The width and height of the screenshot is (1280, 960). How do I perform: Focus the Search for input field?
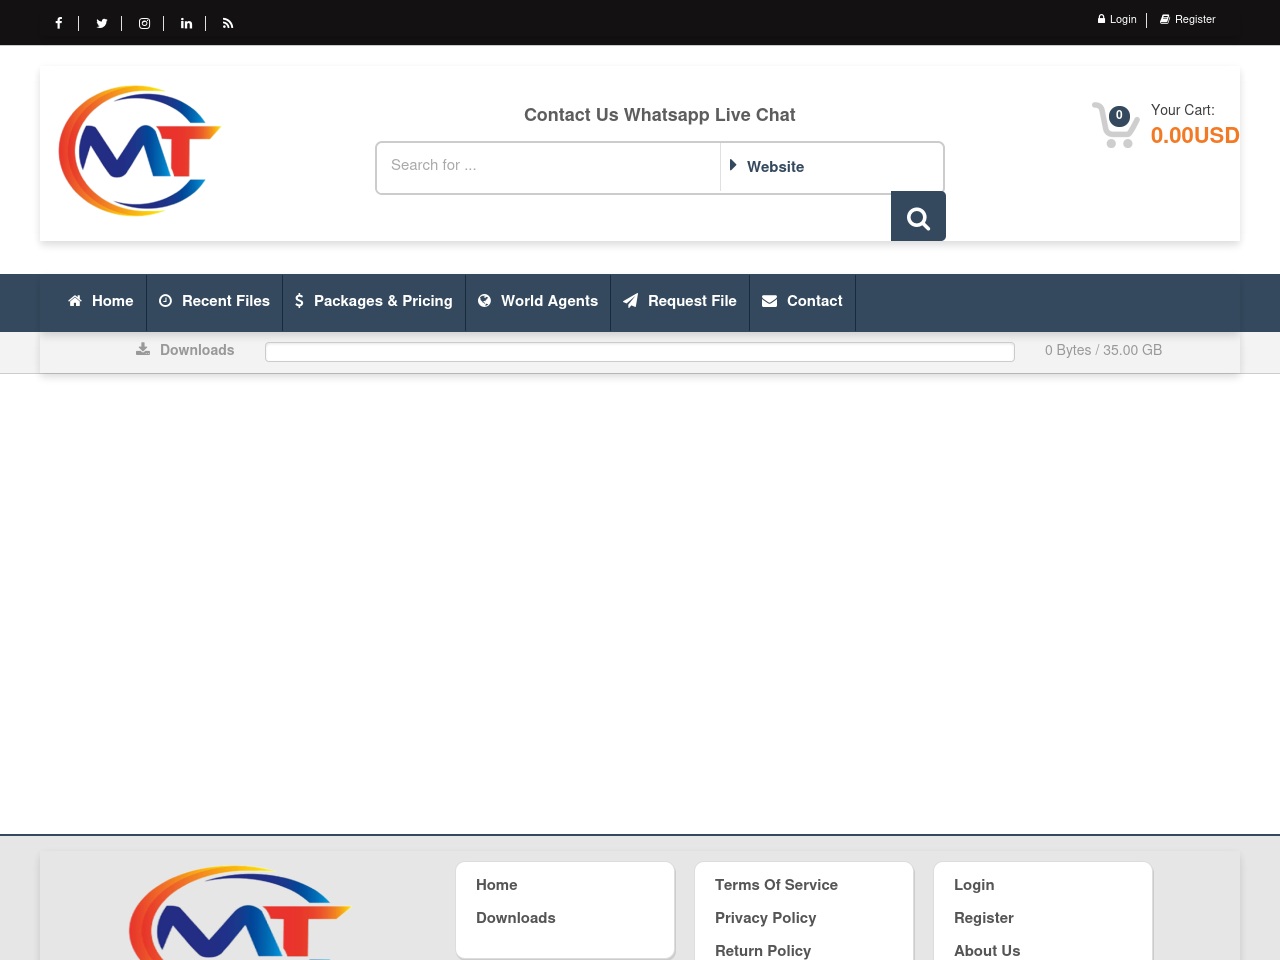548,166
